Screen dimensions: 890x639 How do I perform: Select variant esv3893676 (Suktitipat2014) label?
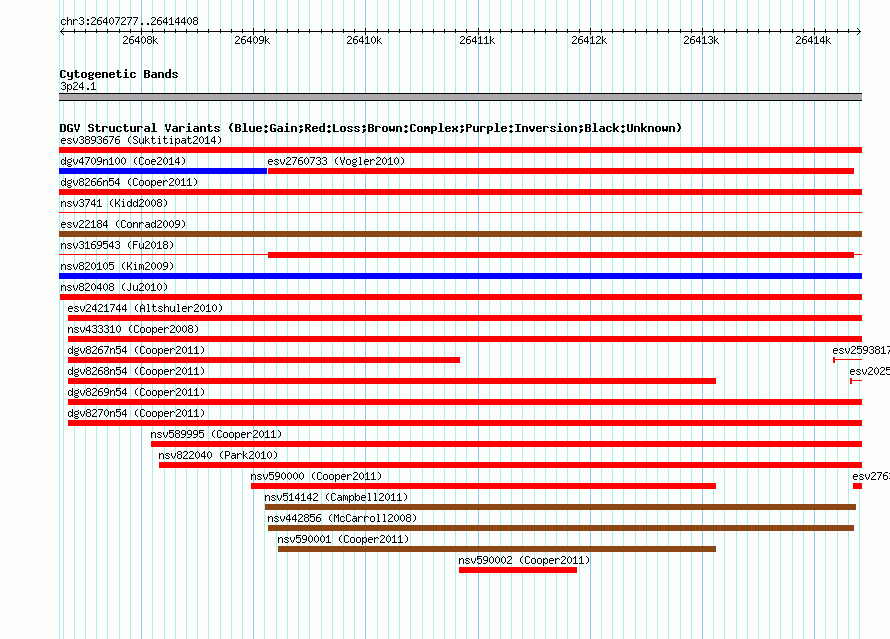(141, 140)
